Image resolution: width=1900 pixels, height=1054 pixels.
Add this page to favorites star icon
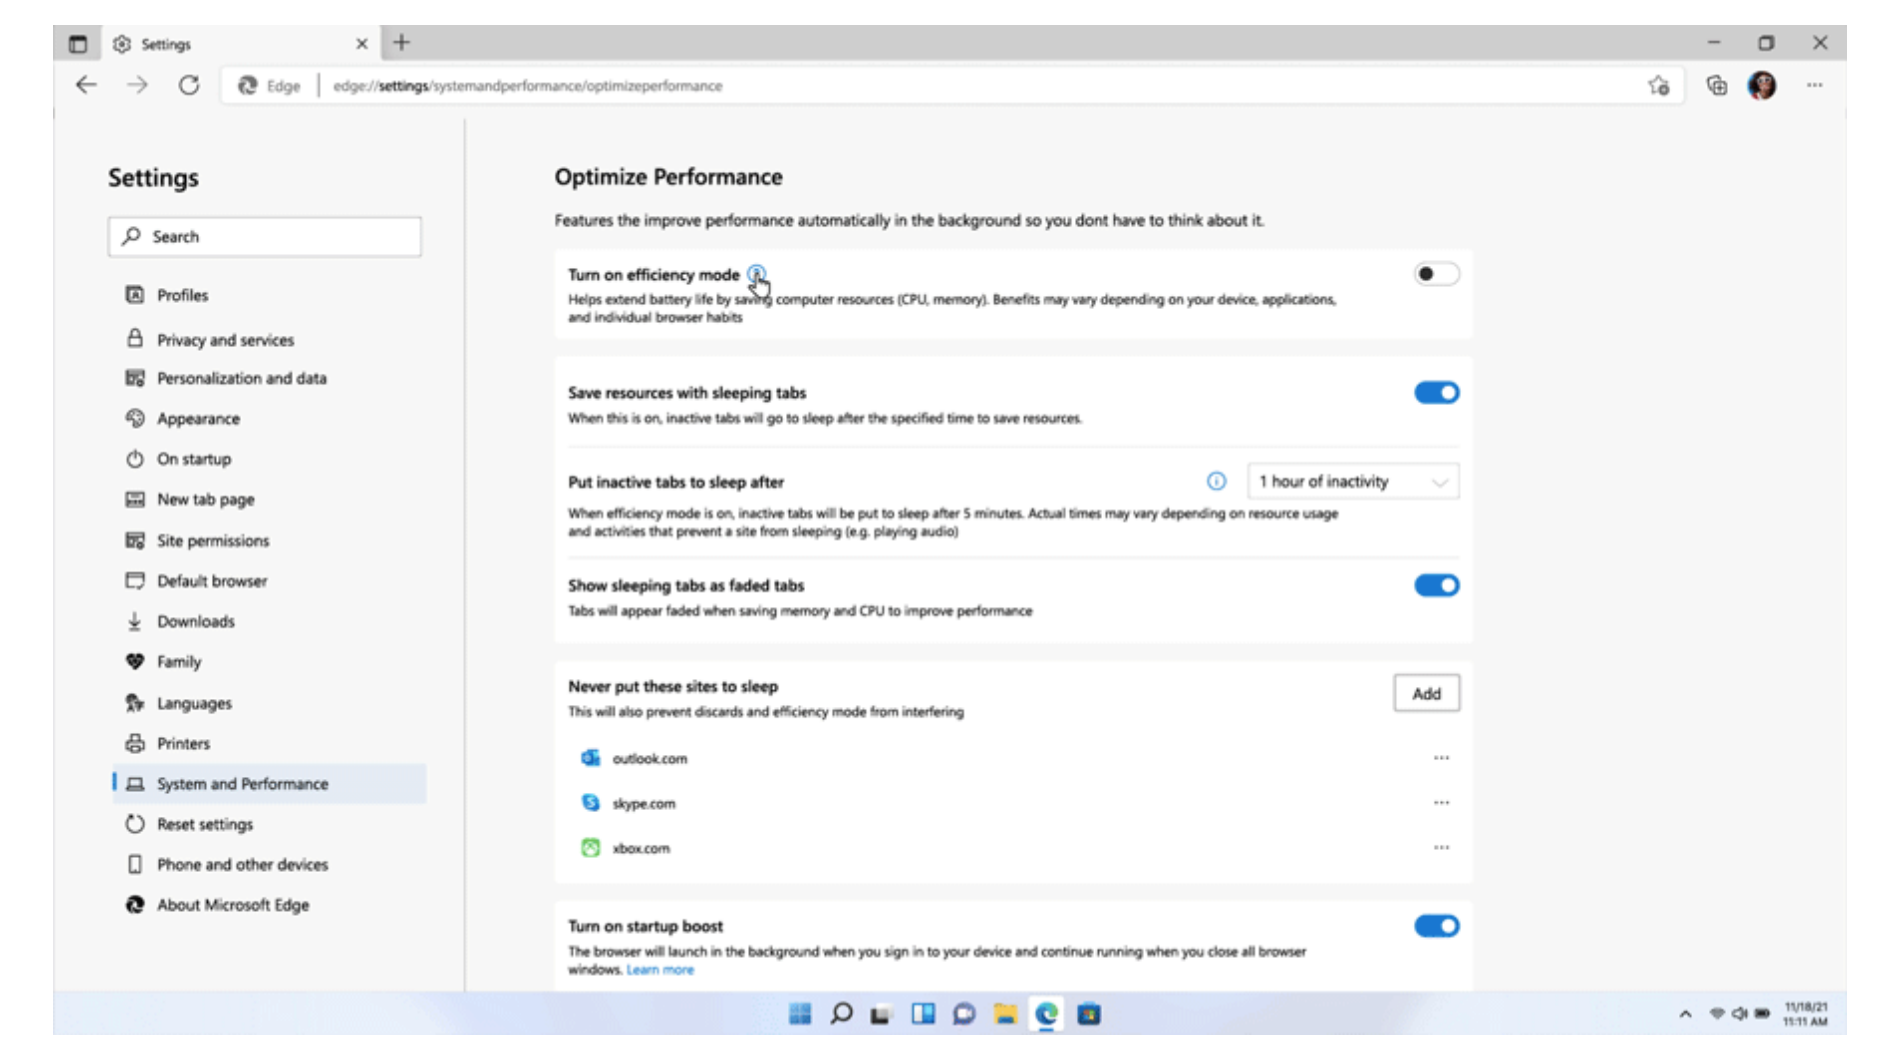[1659, 86]
